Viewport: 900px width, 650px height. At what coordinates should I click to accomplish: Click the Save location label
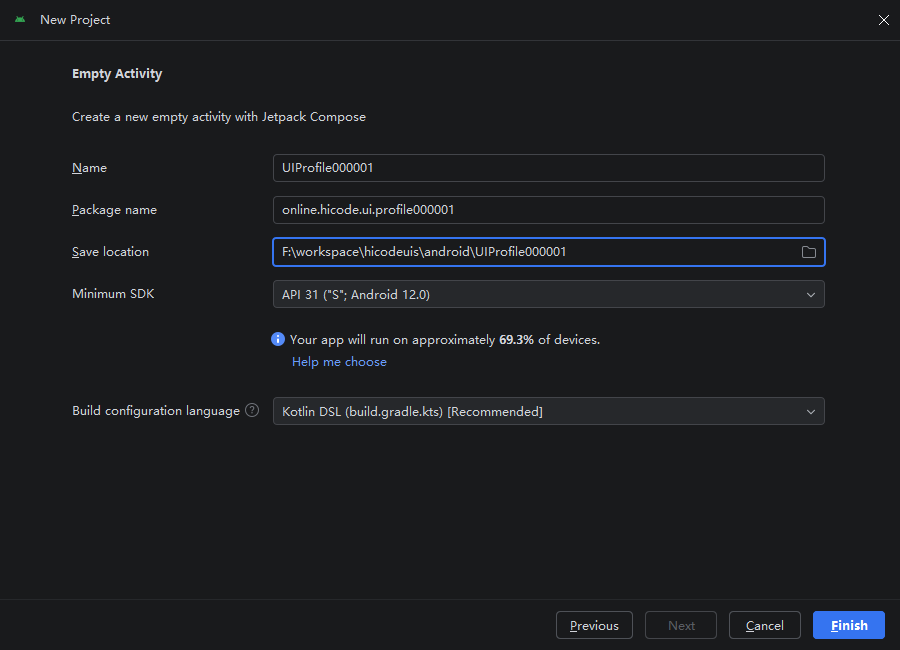click(x=110, y=252)
